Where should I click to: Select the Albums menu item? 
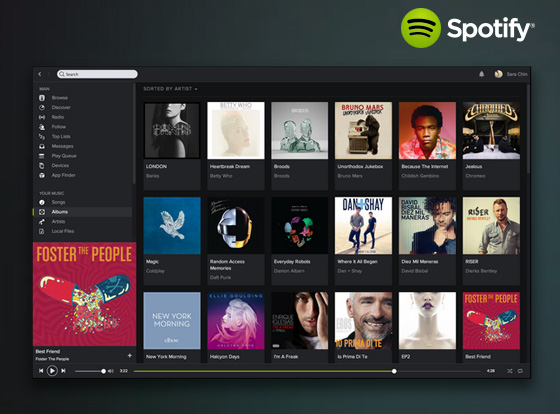coord(82,212)
